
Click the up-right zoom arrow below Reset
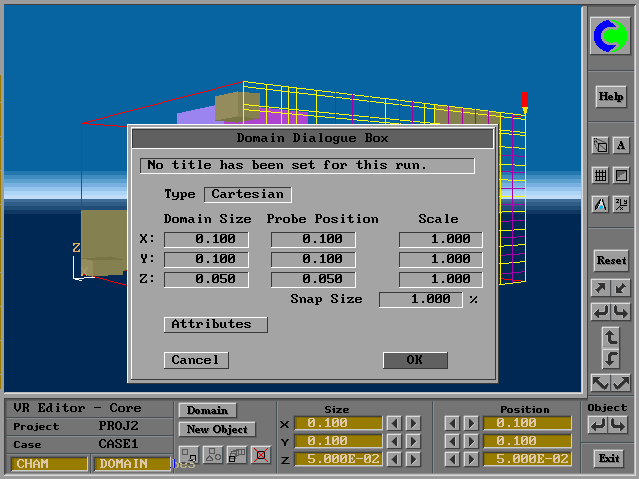600,289
